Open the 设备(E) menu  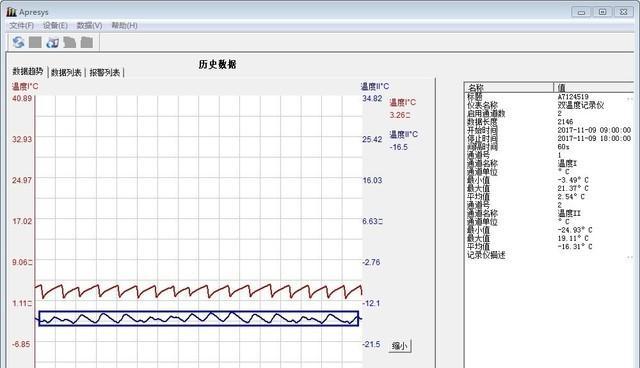pyautogui.click(x=55, y=26)
